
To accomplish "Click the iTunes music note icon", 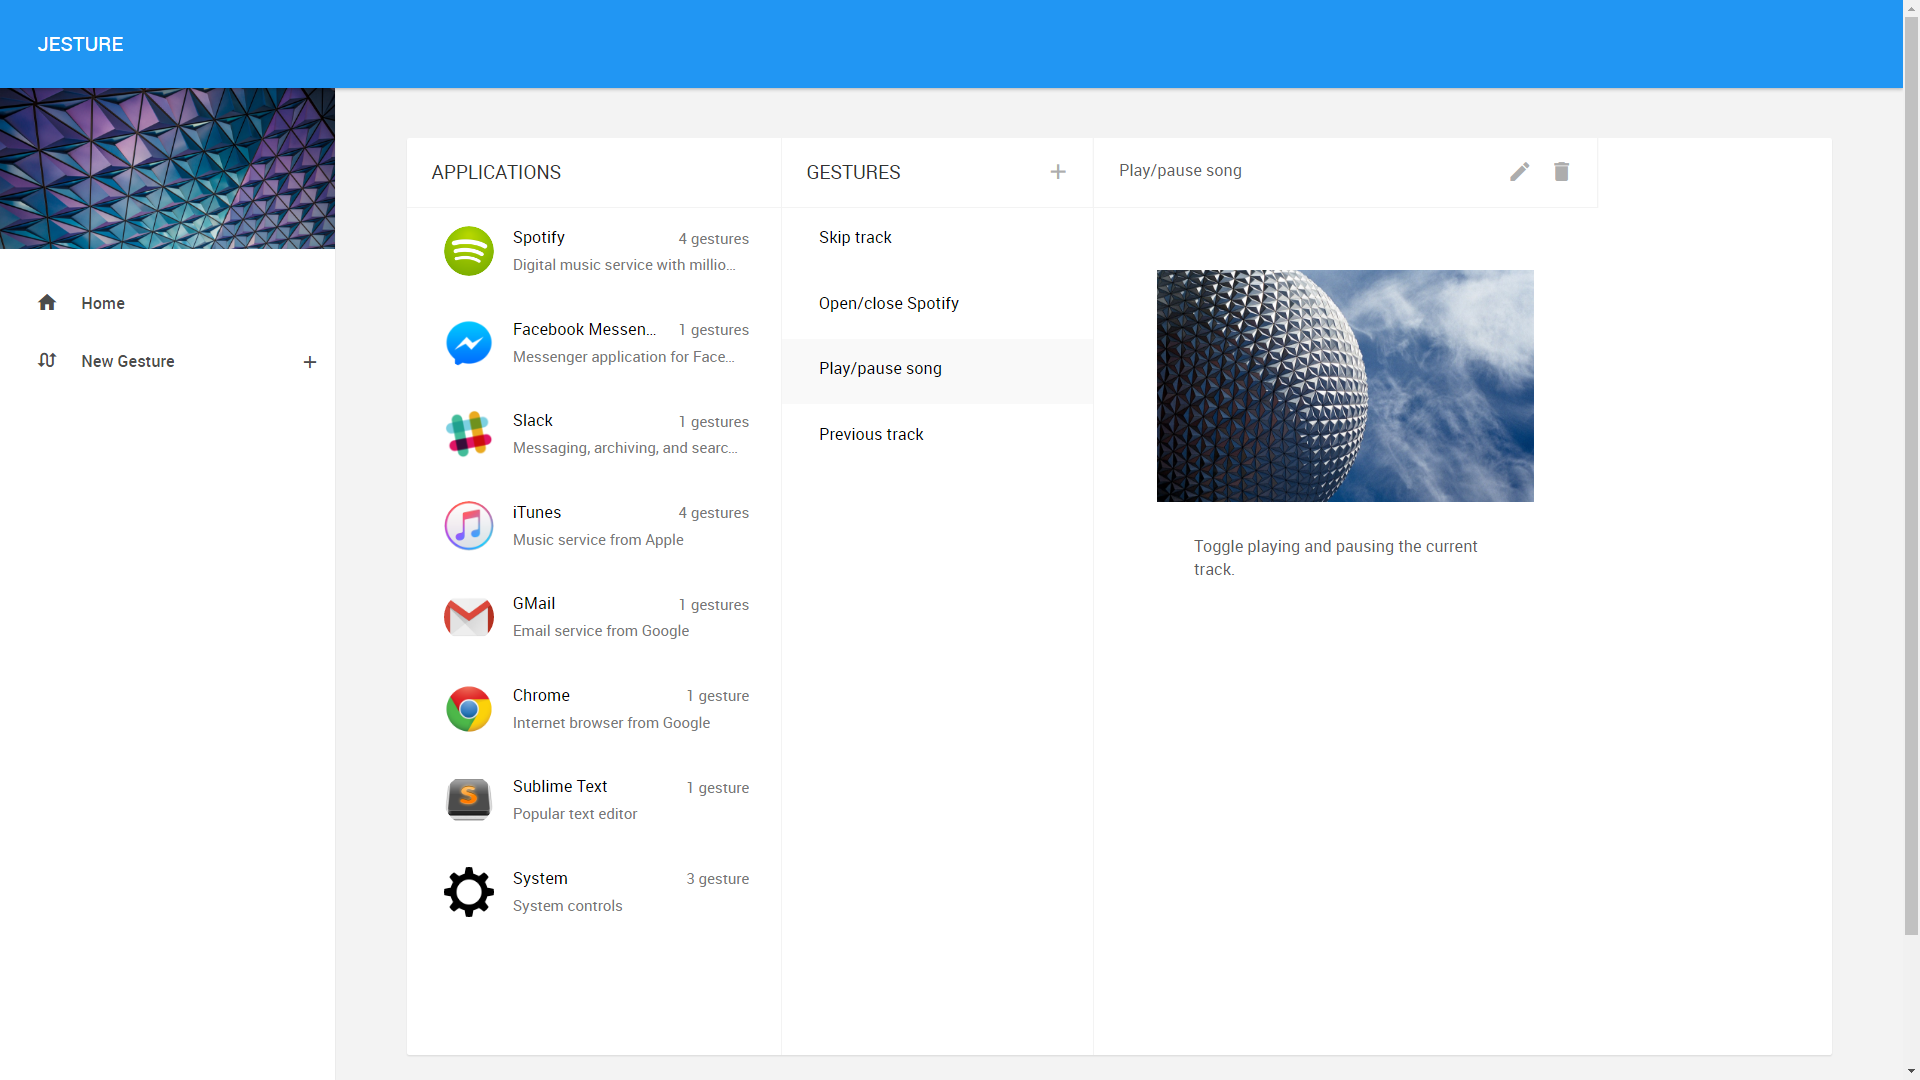I will 468,526.
